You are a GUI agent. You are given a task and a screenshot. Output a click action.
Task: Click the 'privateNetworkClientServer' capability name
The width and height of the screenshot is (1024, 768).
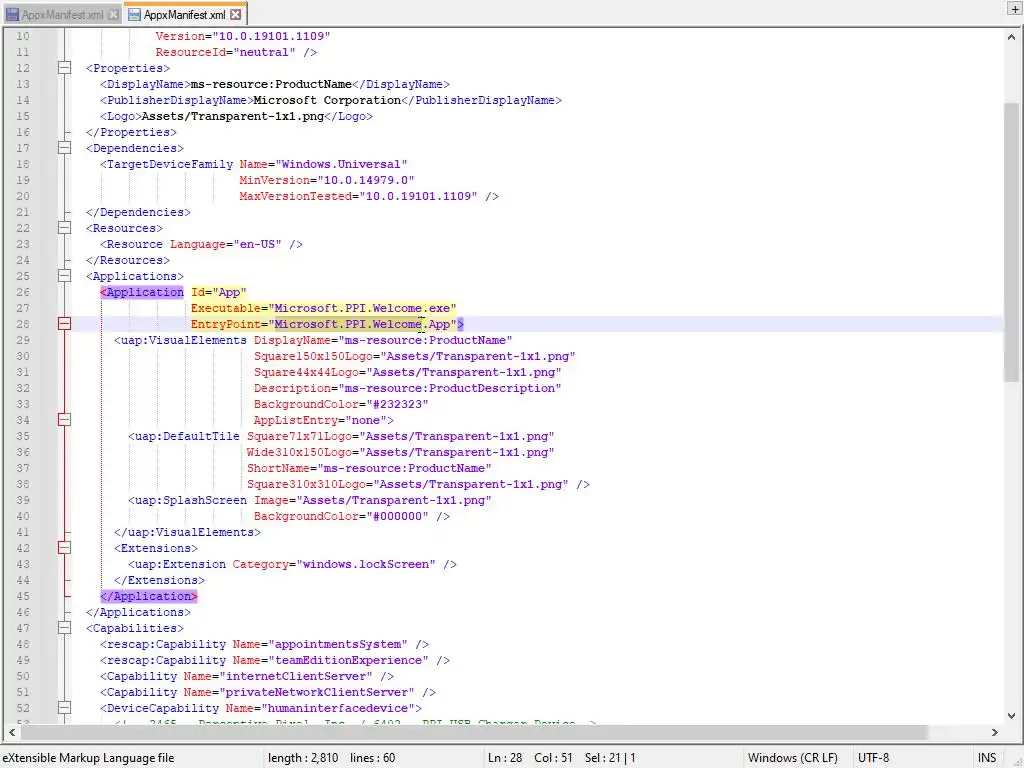pos(317,692)
